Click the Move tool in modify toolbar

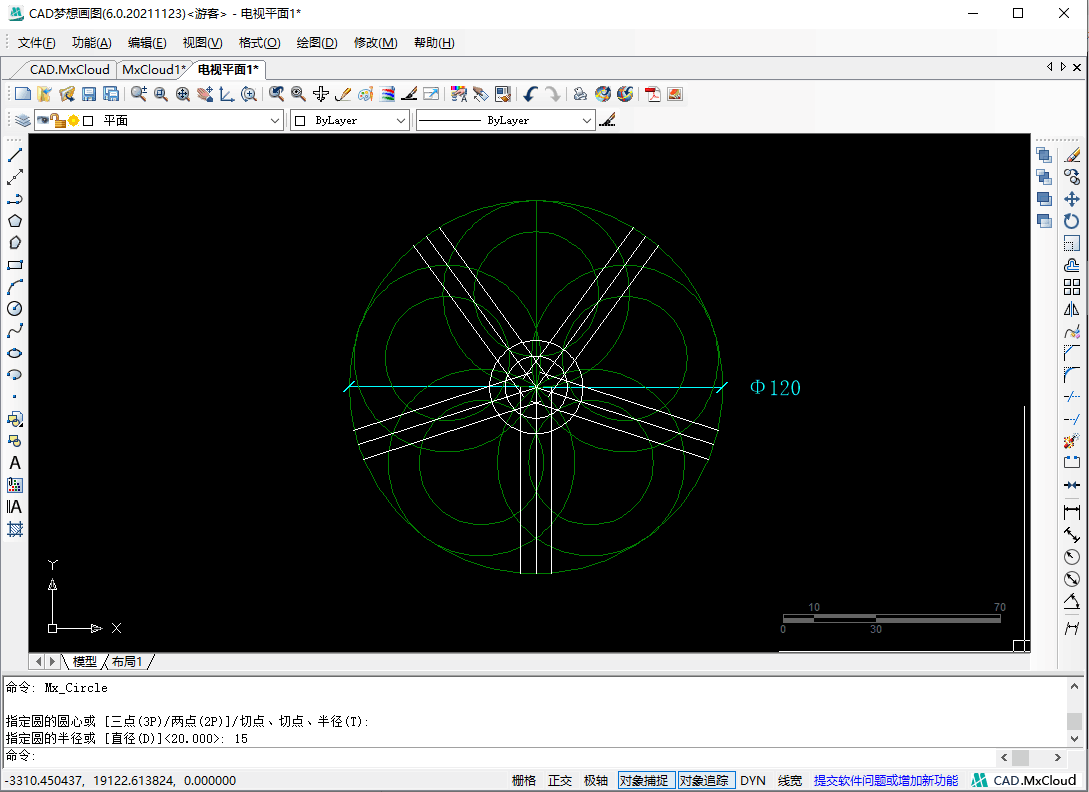pos(1072,199)
